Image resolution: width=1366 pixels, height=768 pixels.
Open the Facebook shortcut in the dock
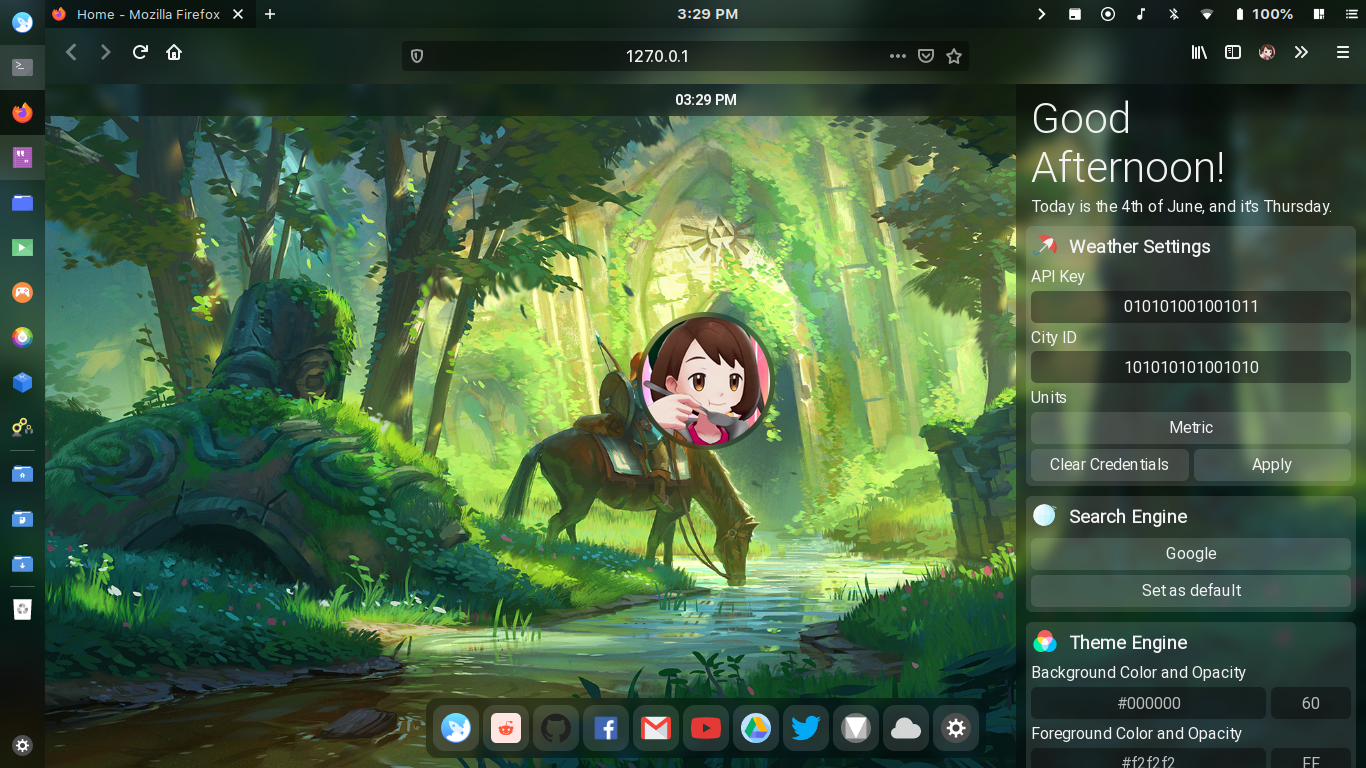click(x=606, y=728)
